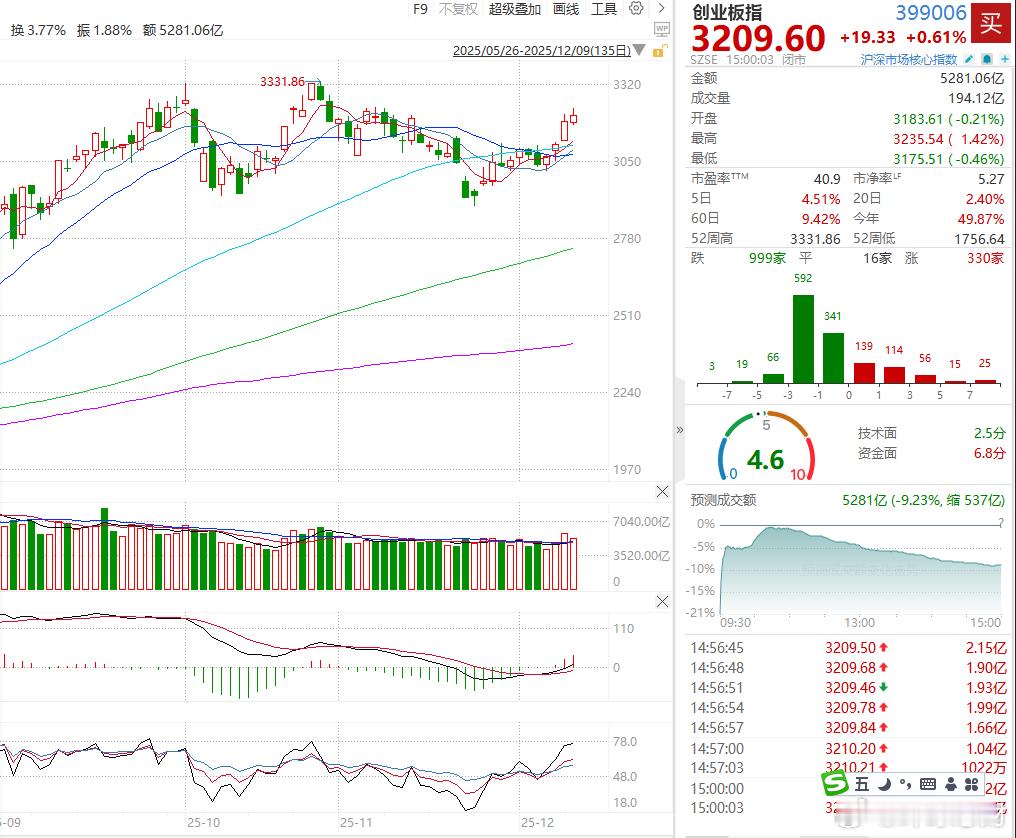The width and height of the screenshot is (1016, 838).
Task: Click the 预测成交额 label
Action: point(723,500)
